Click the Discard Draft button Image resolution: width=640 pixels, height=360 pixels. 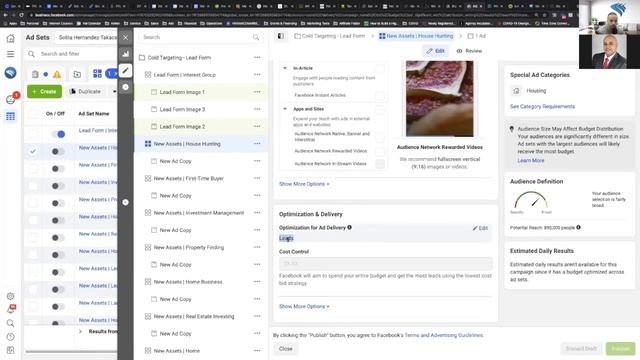[x=581, y=349]
